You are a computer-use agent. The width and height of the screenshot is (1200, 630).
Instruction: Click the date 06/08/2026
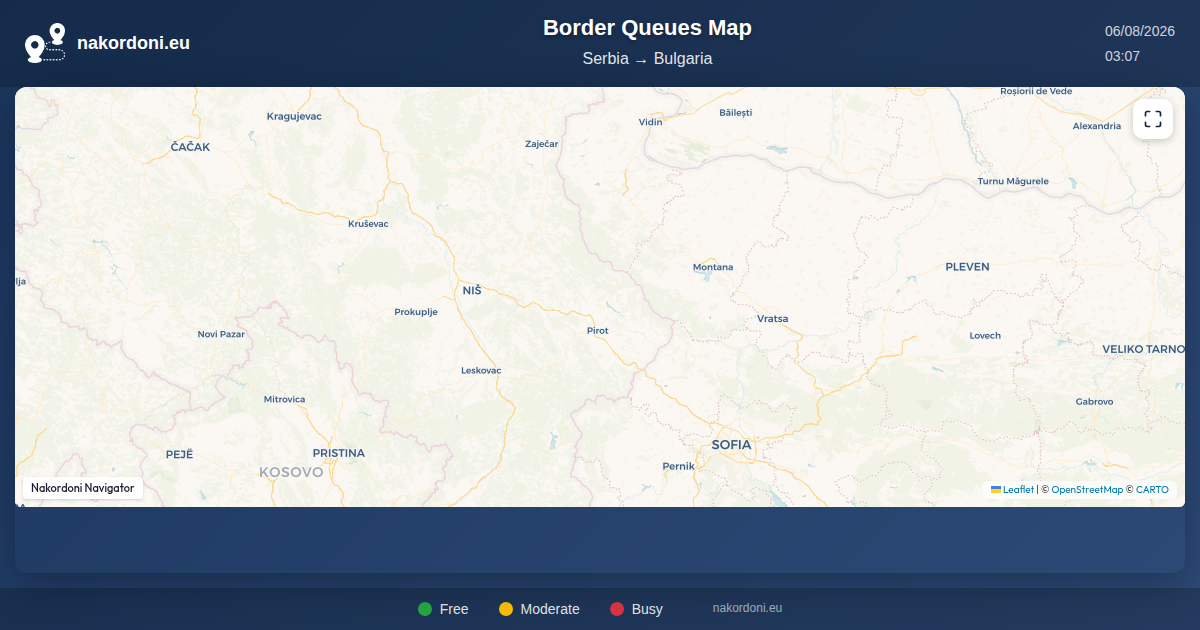tap(1140, 31)
